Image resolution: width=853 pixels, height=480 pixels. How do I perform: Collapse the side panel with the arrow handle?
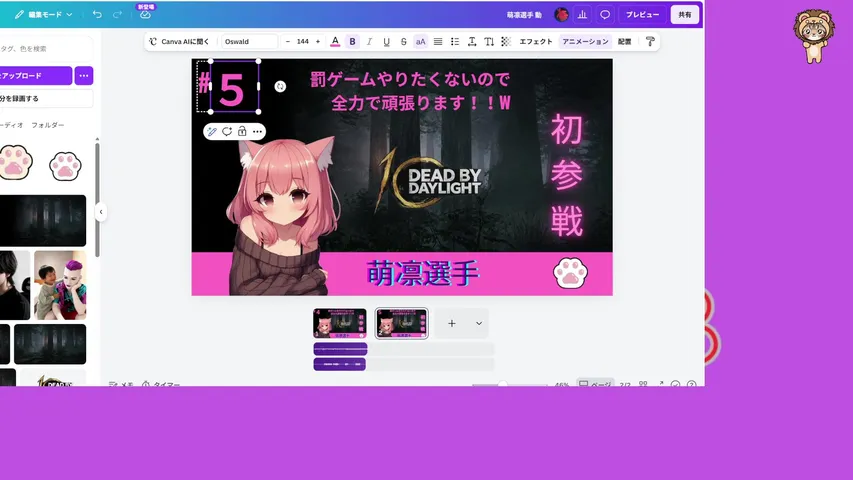[x=101, y=212]
